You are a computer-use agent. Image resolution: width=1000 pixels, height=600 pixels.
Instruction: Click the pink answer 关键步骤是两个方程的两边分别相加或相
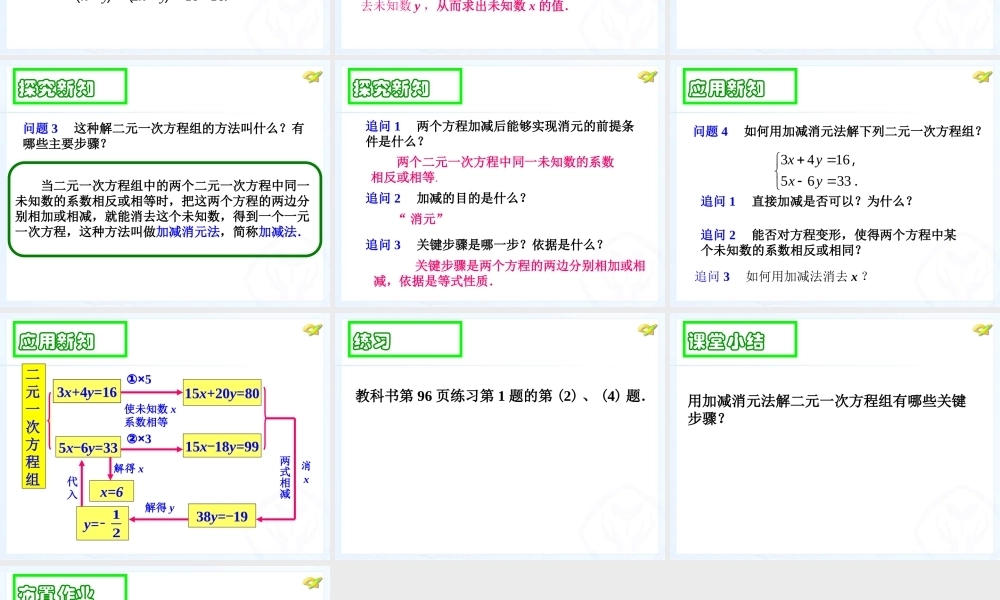click(530, 266)
